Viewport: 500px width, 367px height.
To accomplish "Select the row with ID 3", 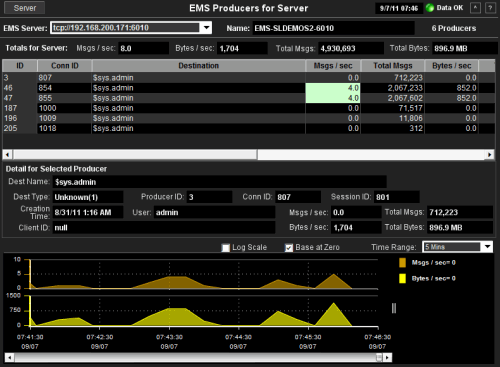I will (248, 78).
